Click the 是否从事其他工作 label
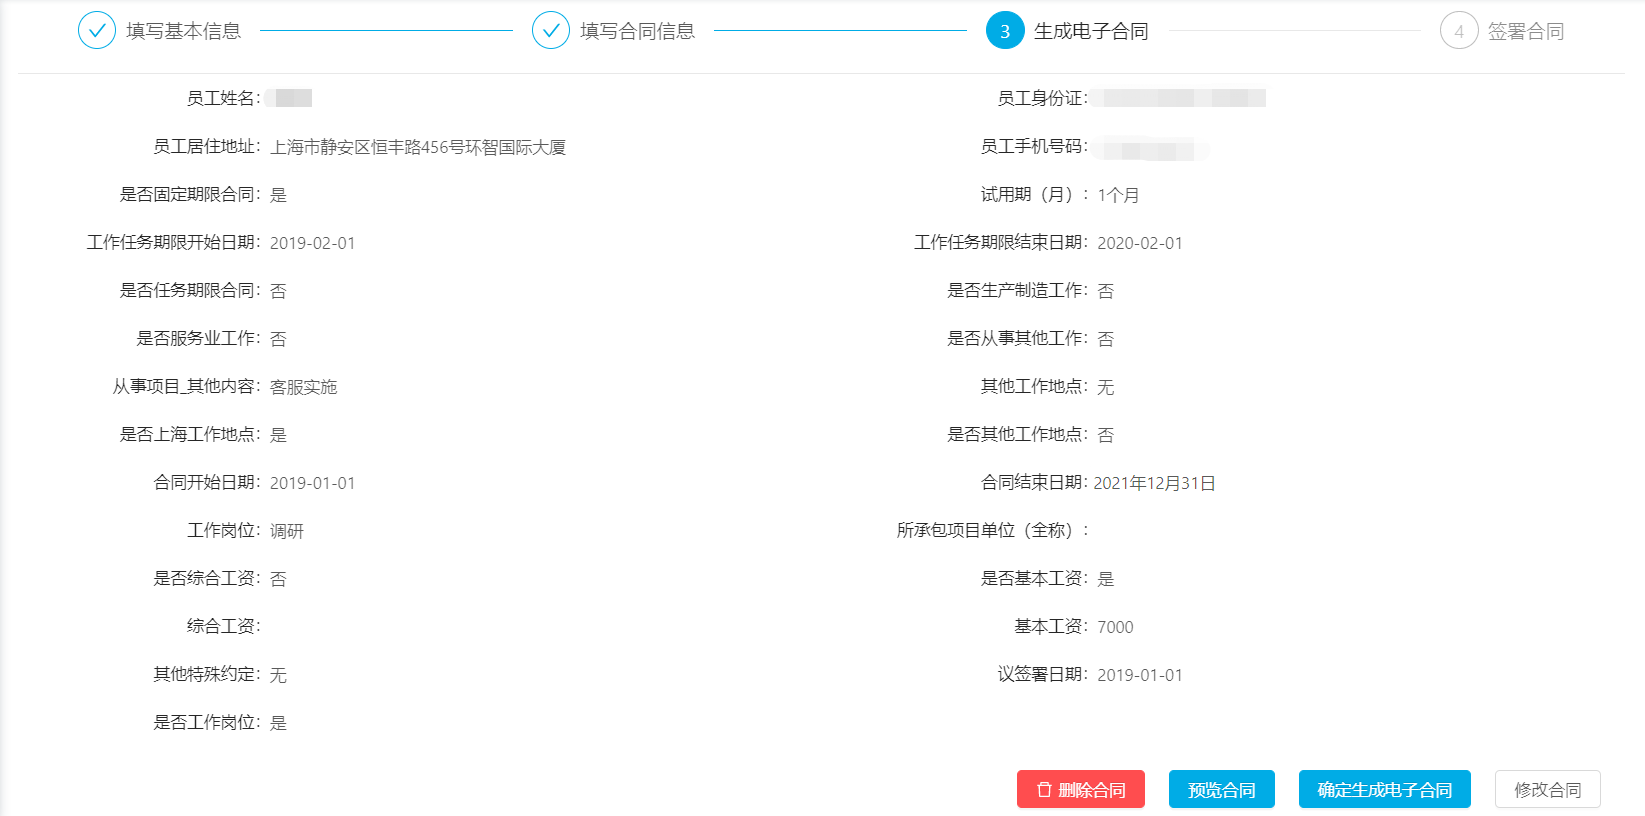 1018,339
